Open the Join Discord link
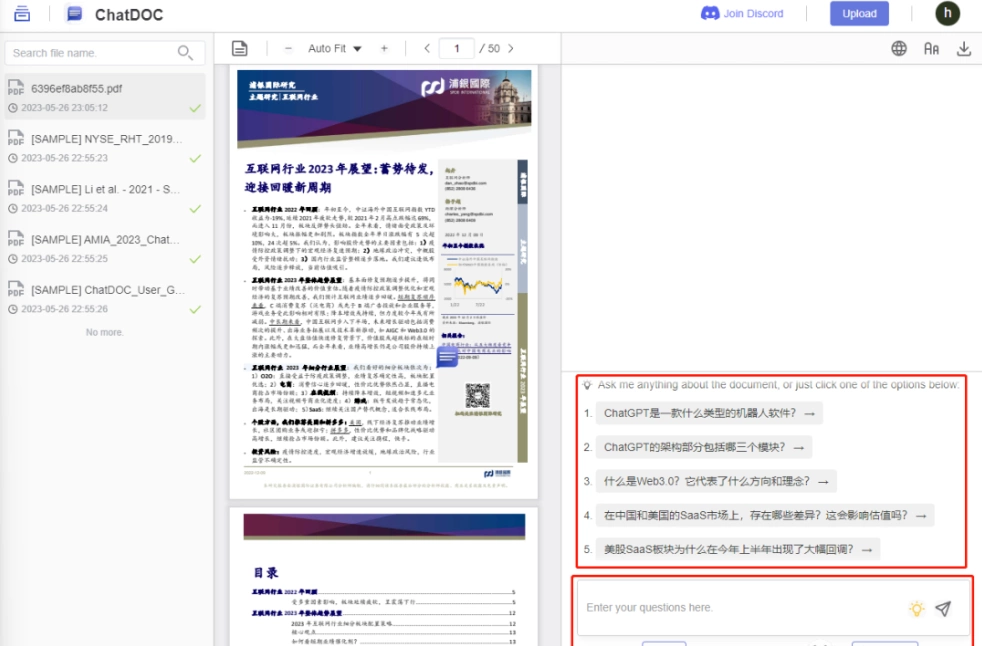Image resolution: width=982 pixels, height=646 pixels. [742, 13]
